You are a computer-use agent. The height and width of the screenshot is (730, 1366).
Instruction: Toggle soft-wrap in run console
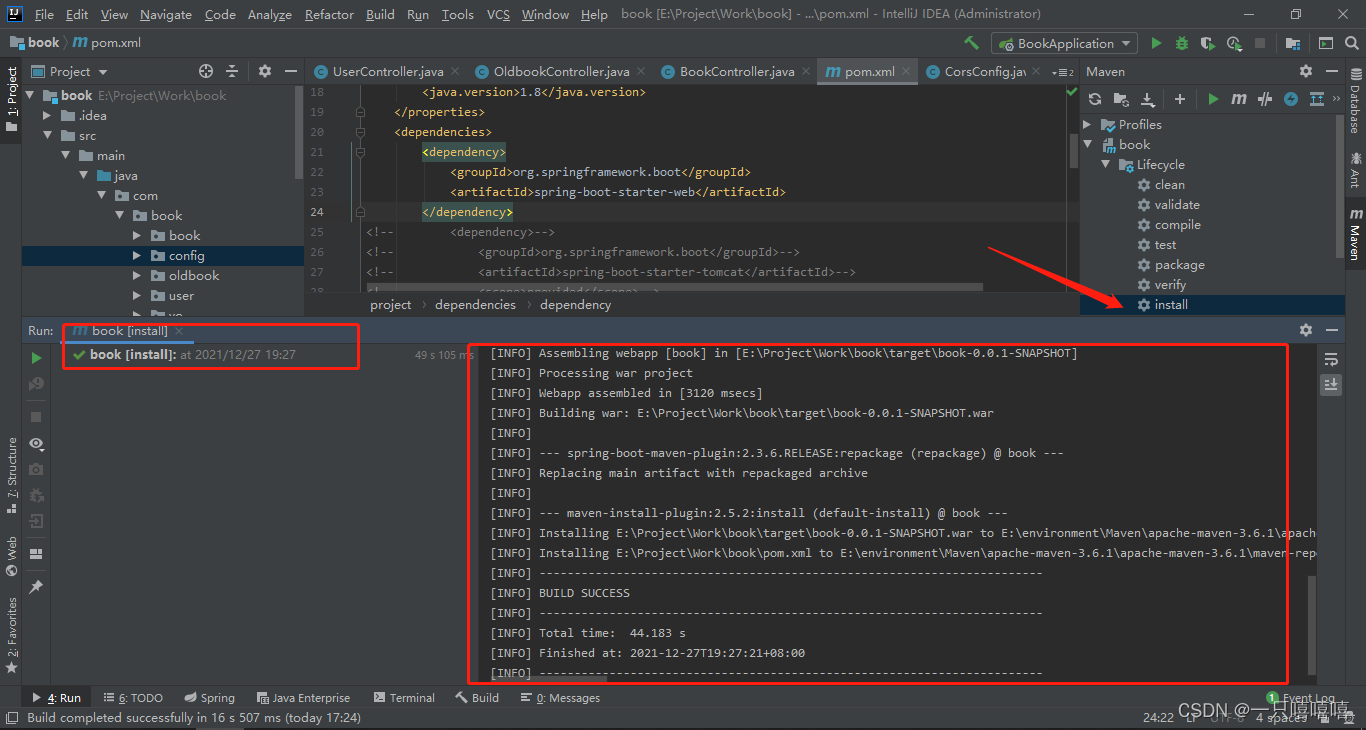coord(1331,359)
